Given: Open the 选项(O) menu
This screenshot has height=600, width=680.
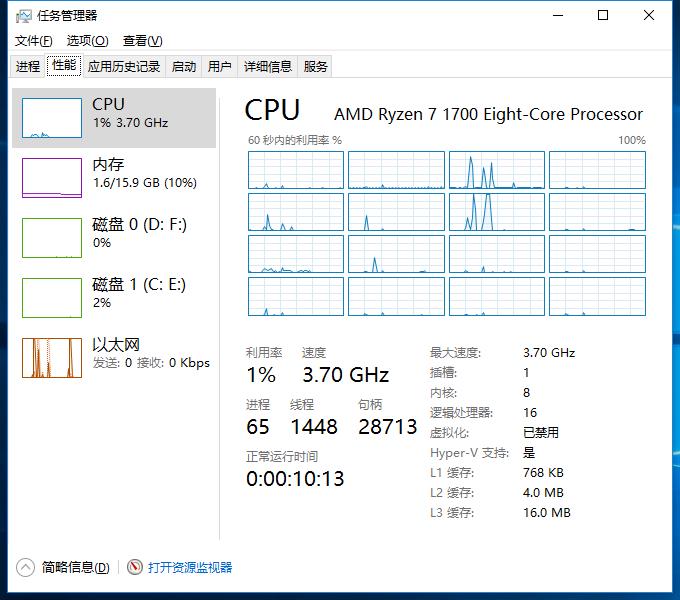Looking at the screenshot, I should coord(87,41).
